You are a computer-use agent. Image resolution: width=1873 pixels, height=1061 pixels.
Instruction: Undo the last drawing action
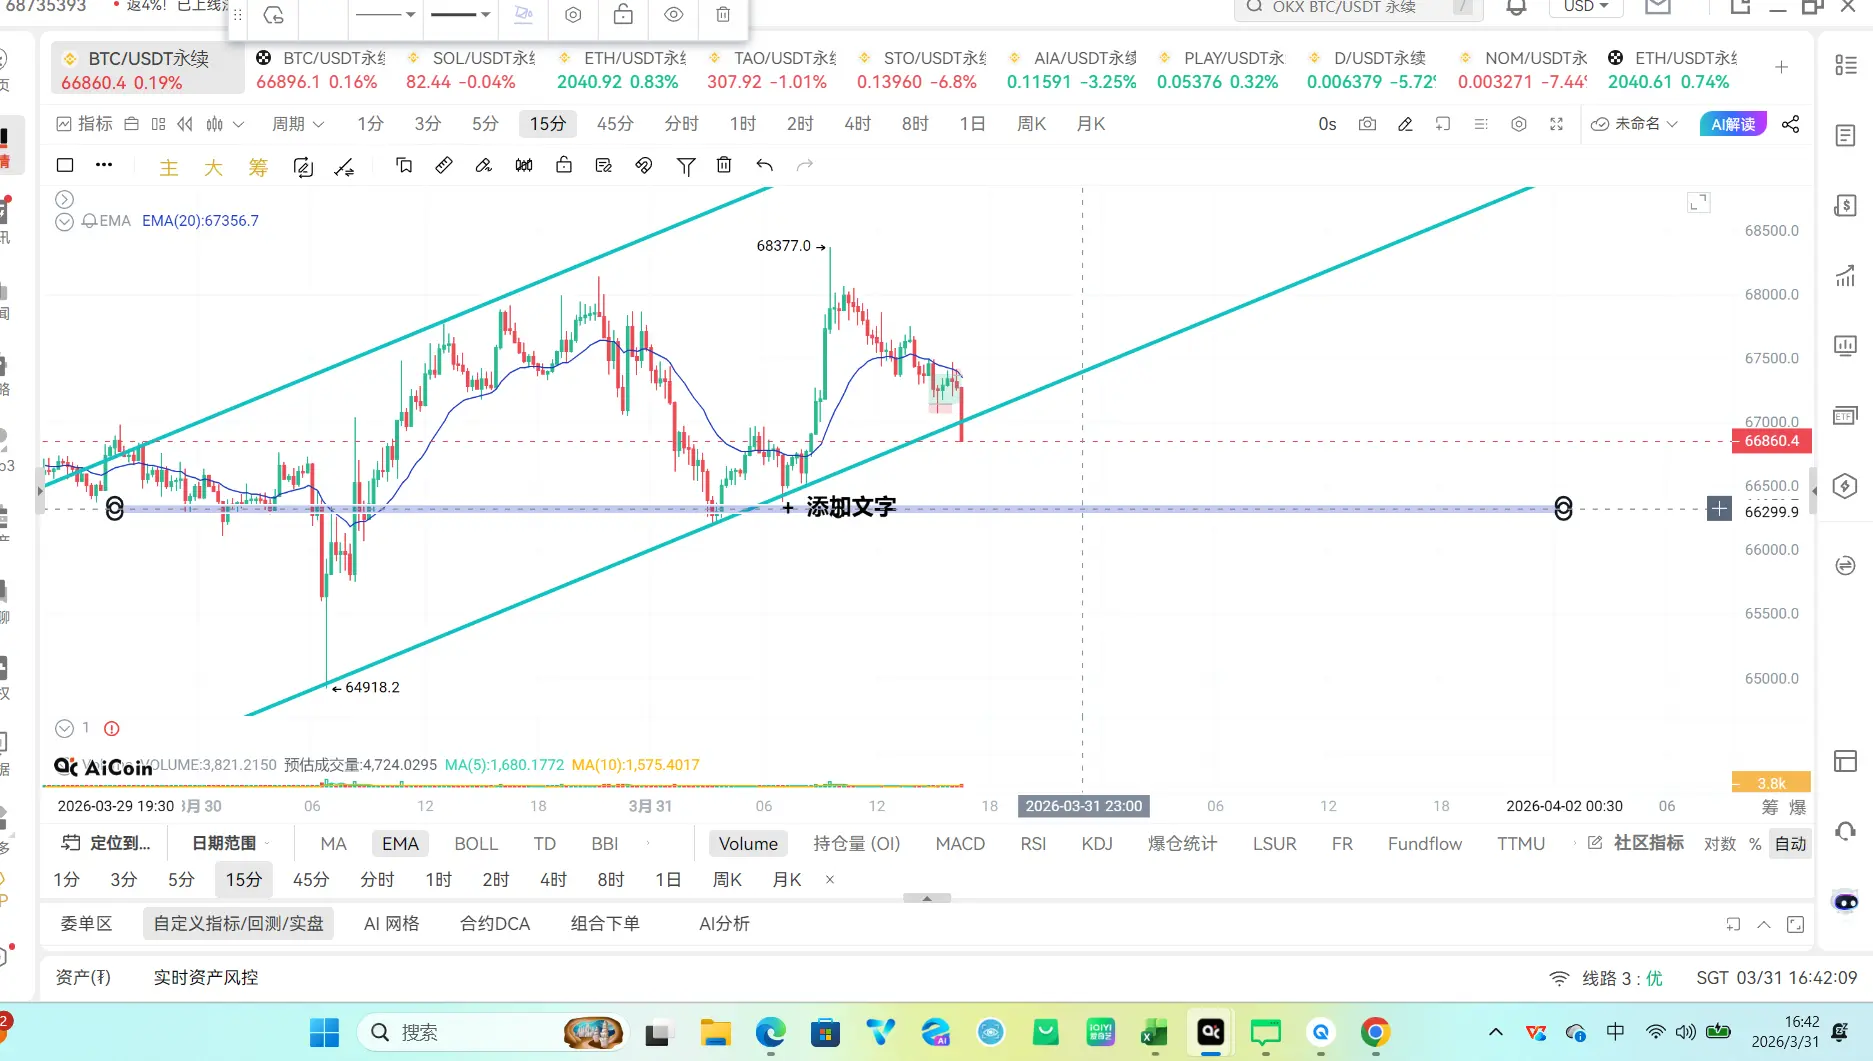[x=764, y=165]
